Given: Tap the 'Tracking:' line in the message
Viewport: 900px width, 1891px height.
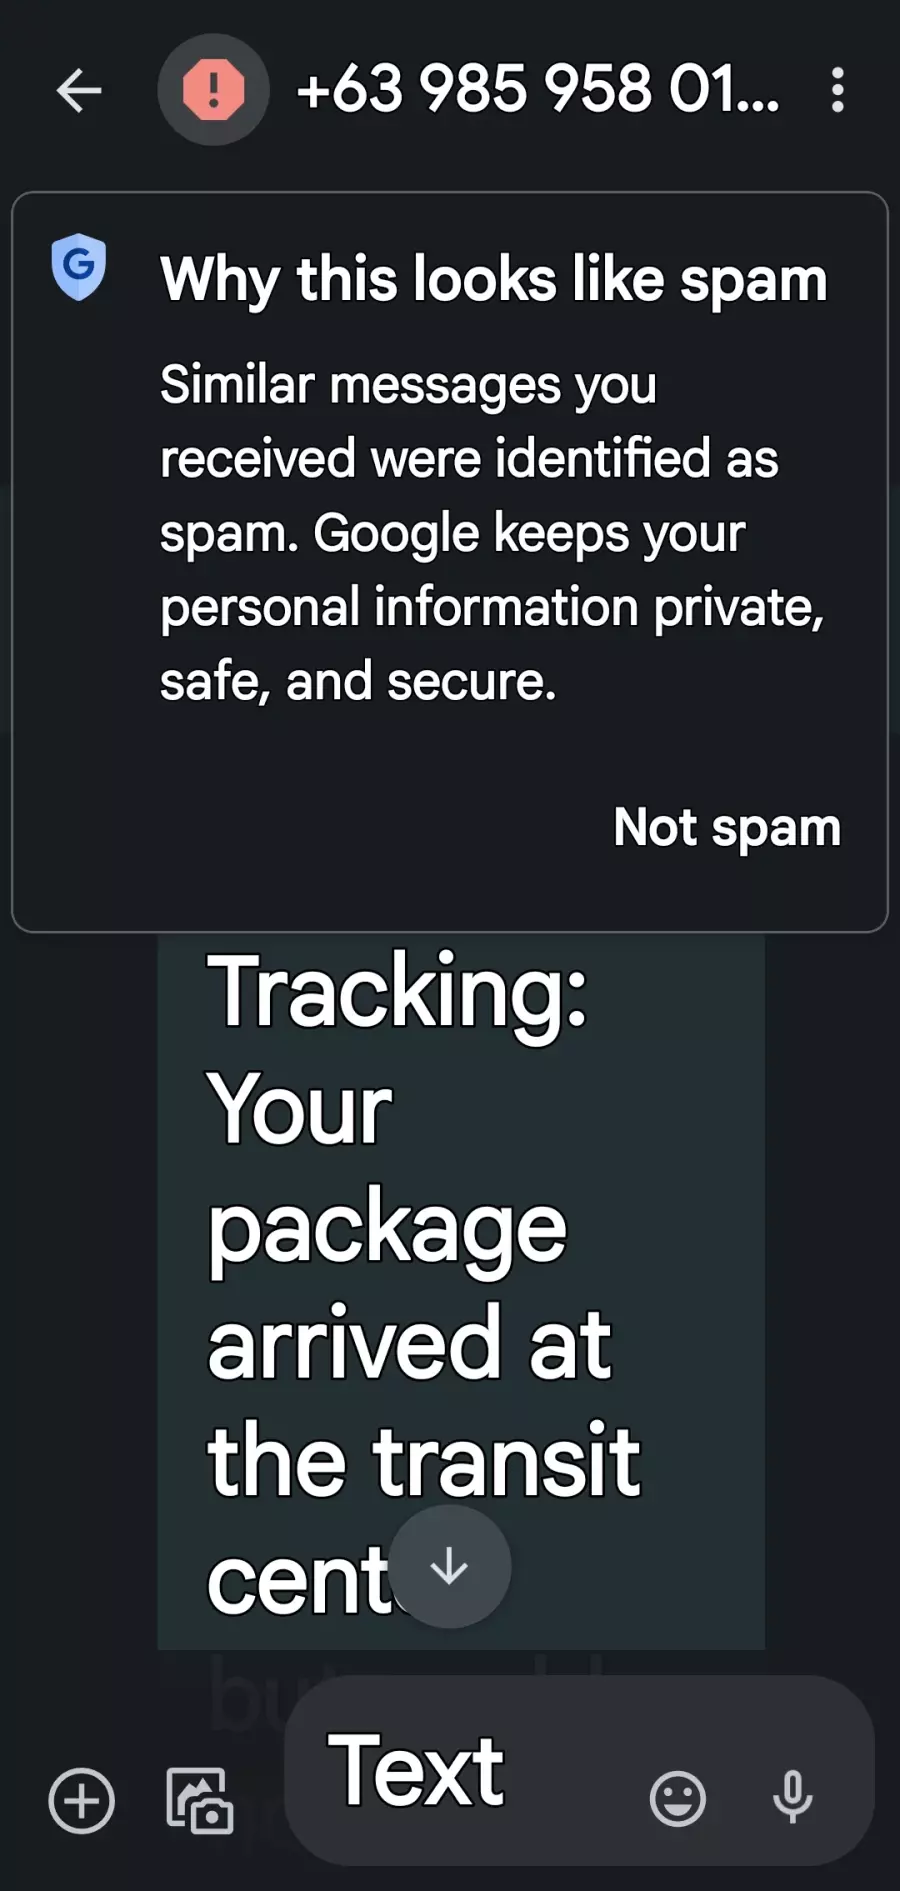Looking at the screenshot, I should point(397,991).
